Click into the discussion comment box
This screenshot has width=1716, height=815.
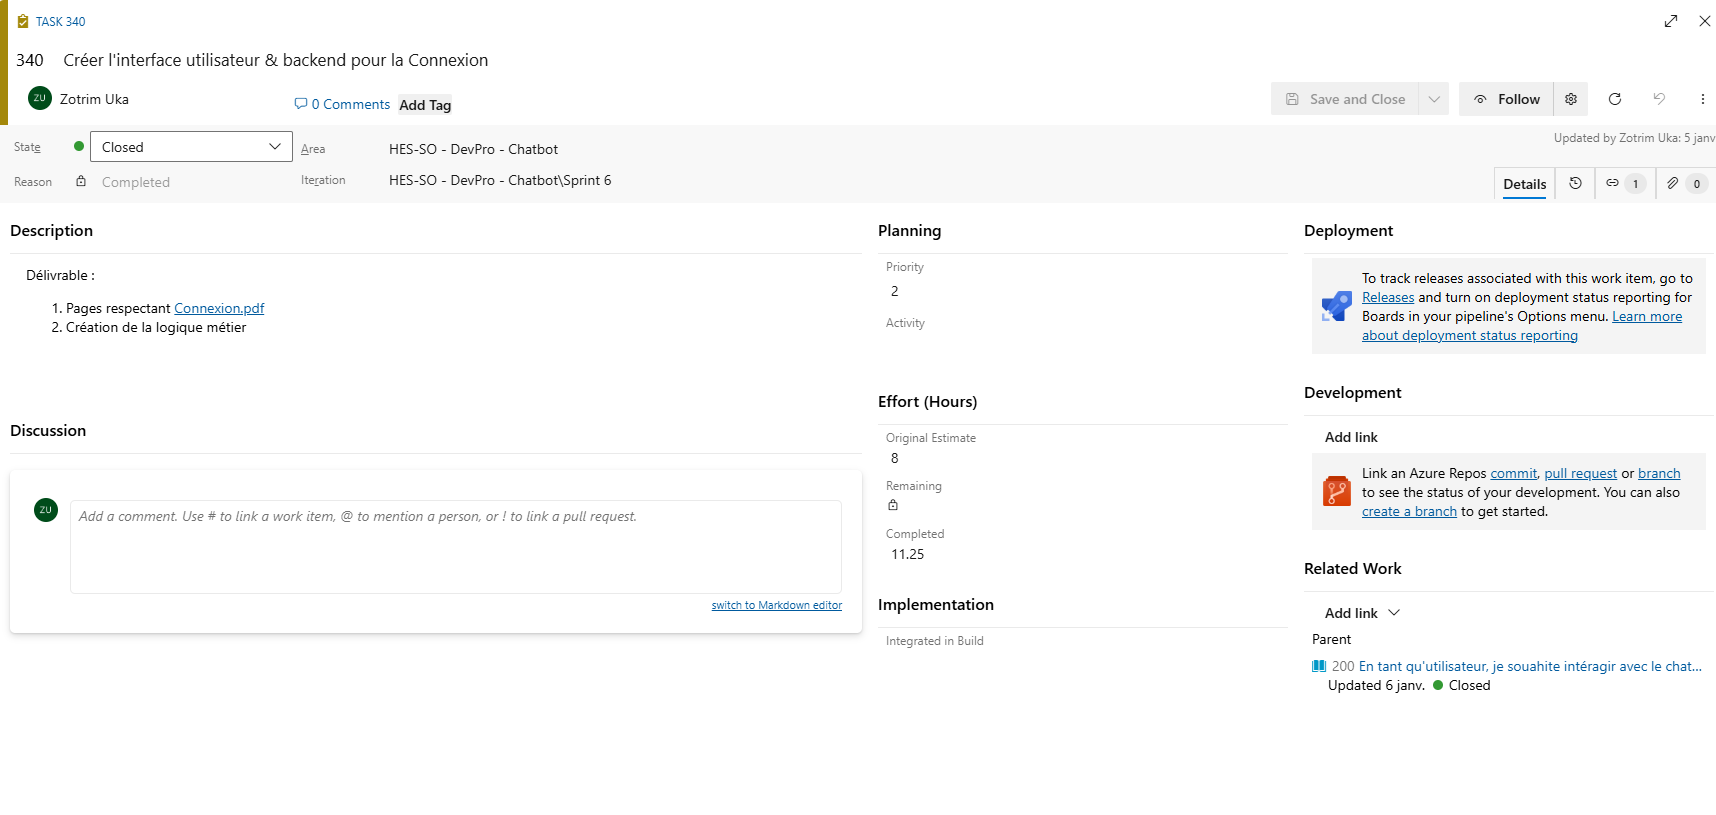click(455, 546)
